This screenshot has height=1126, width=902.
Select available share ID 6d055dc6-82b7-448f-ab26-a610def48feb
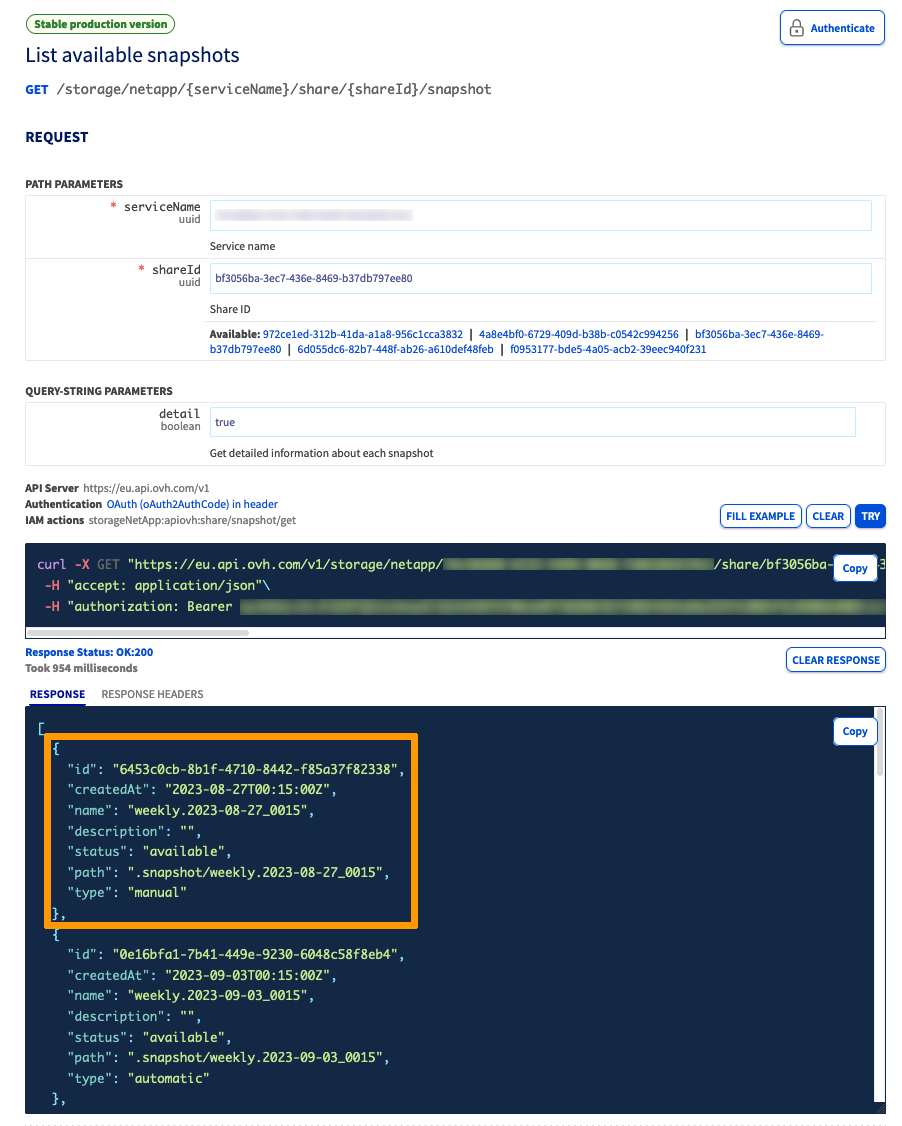click(396, 350)
